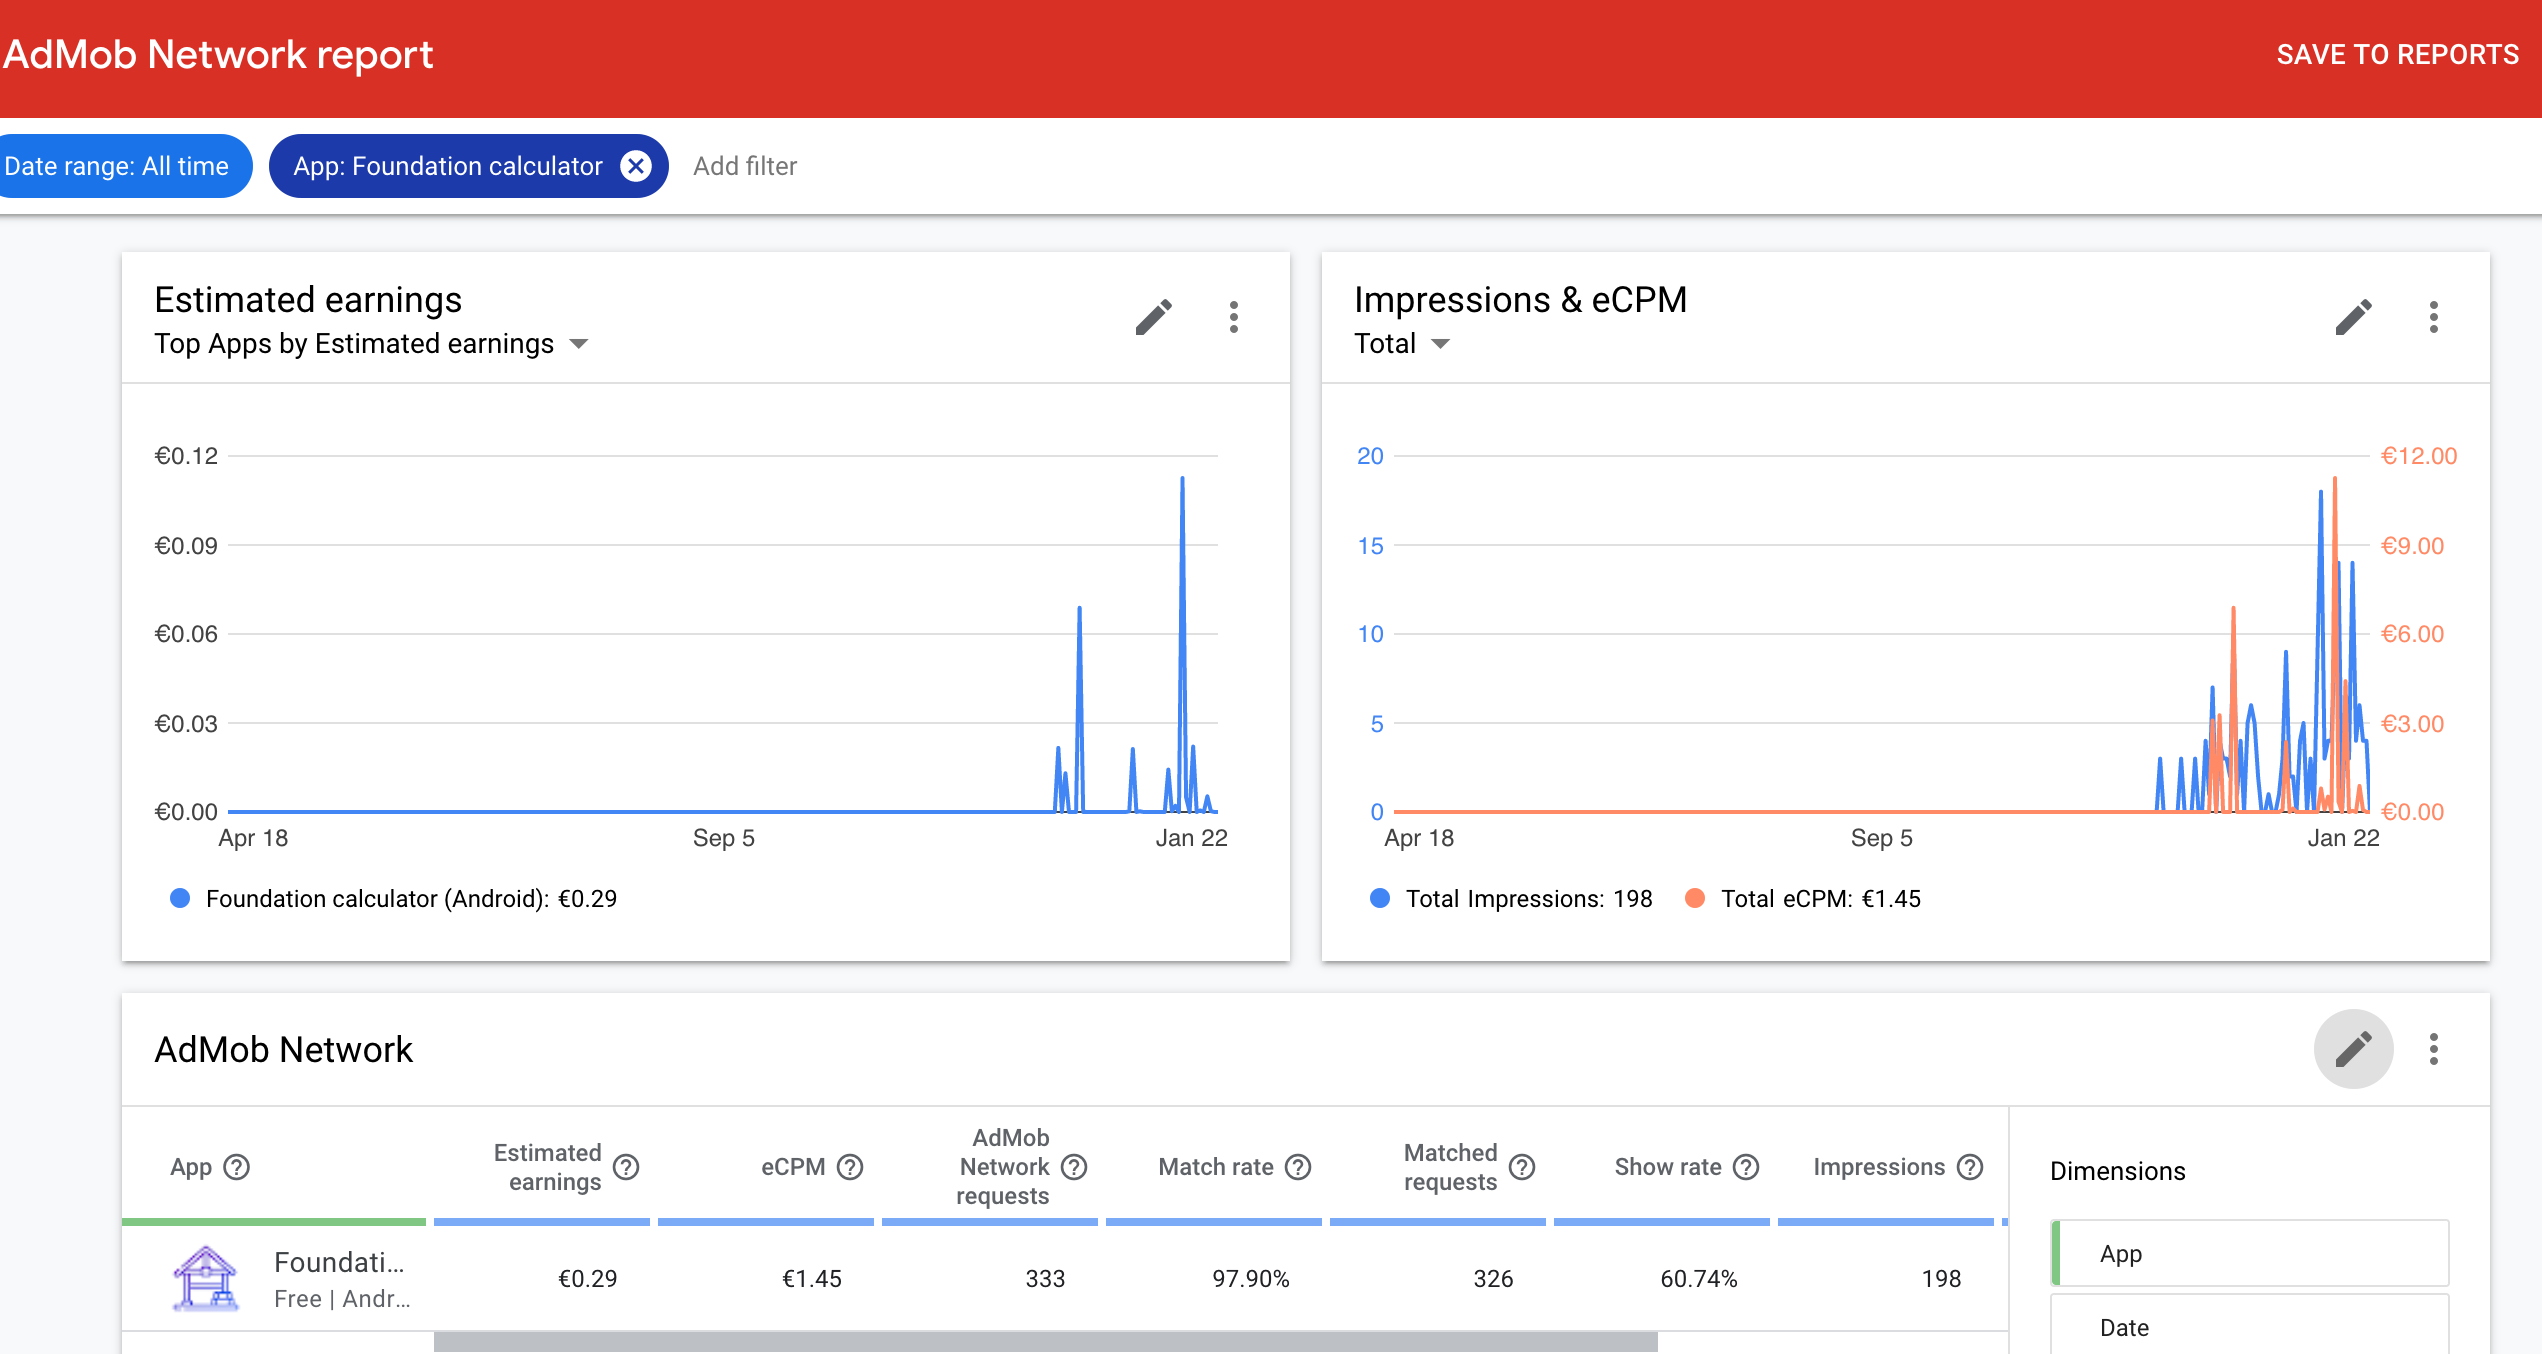Remove the Foundation calculator app filter
The height and width of the screenshot is (1354, 2542).
pyautogui.click(x=636, y=166)
